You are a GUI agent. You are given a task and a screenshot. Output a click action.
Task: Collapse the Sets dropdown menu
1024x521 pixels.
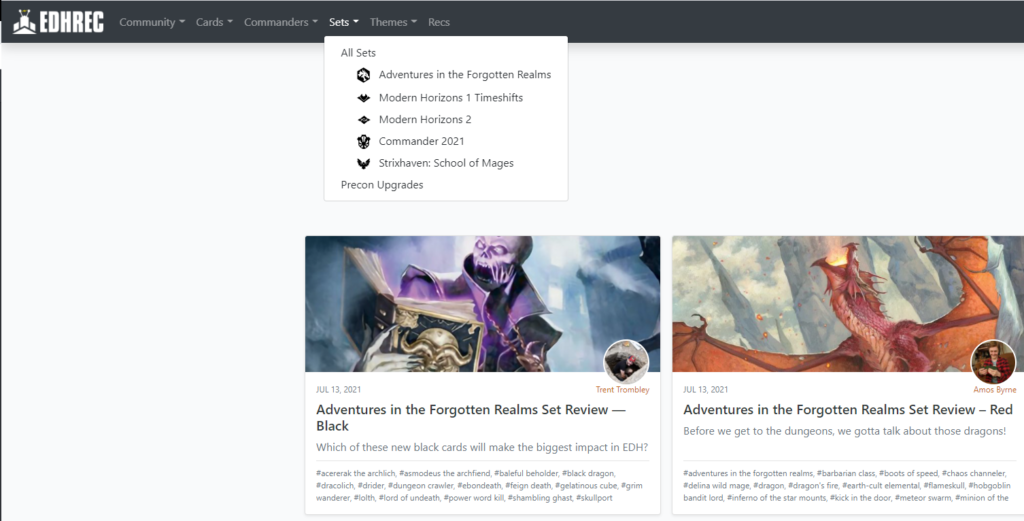(344, 22)
